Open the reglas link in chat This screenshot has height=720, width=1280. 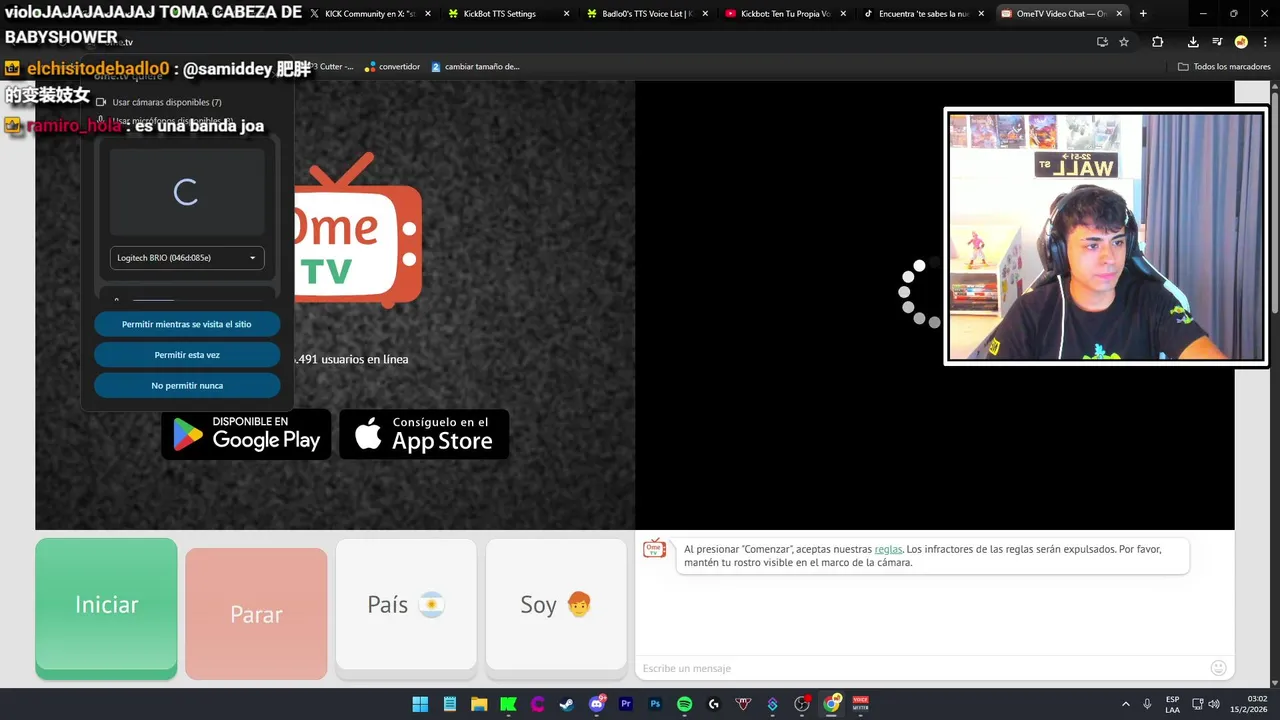[x=888, y=549]
